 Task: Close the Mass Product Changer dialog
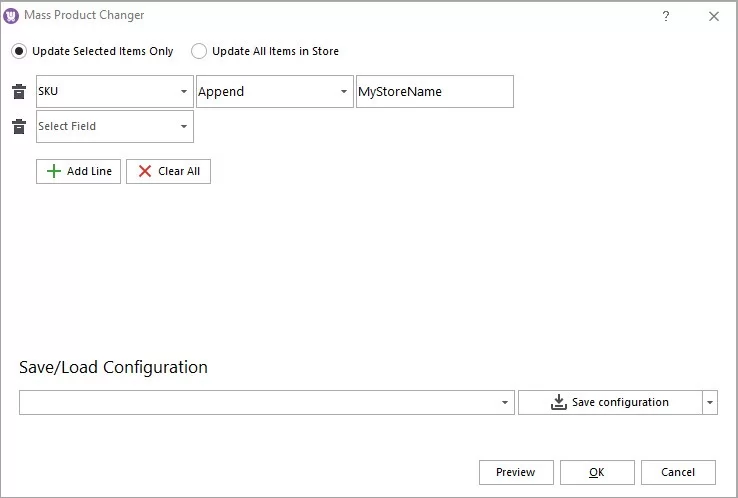pyautogui.click(x=713, y=16)
